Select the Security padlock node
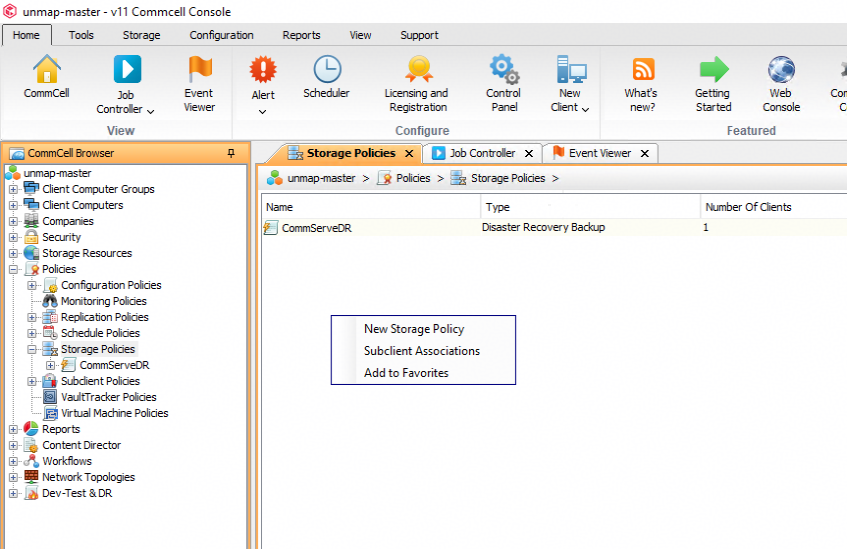The image size is (847, 549). 31,237
